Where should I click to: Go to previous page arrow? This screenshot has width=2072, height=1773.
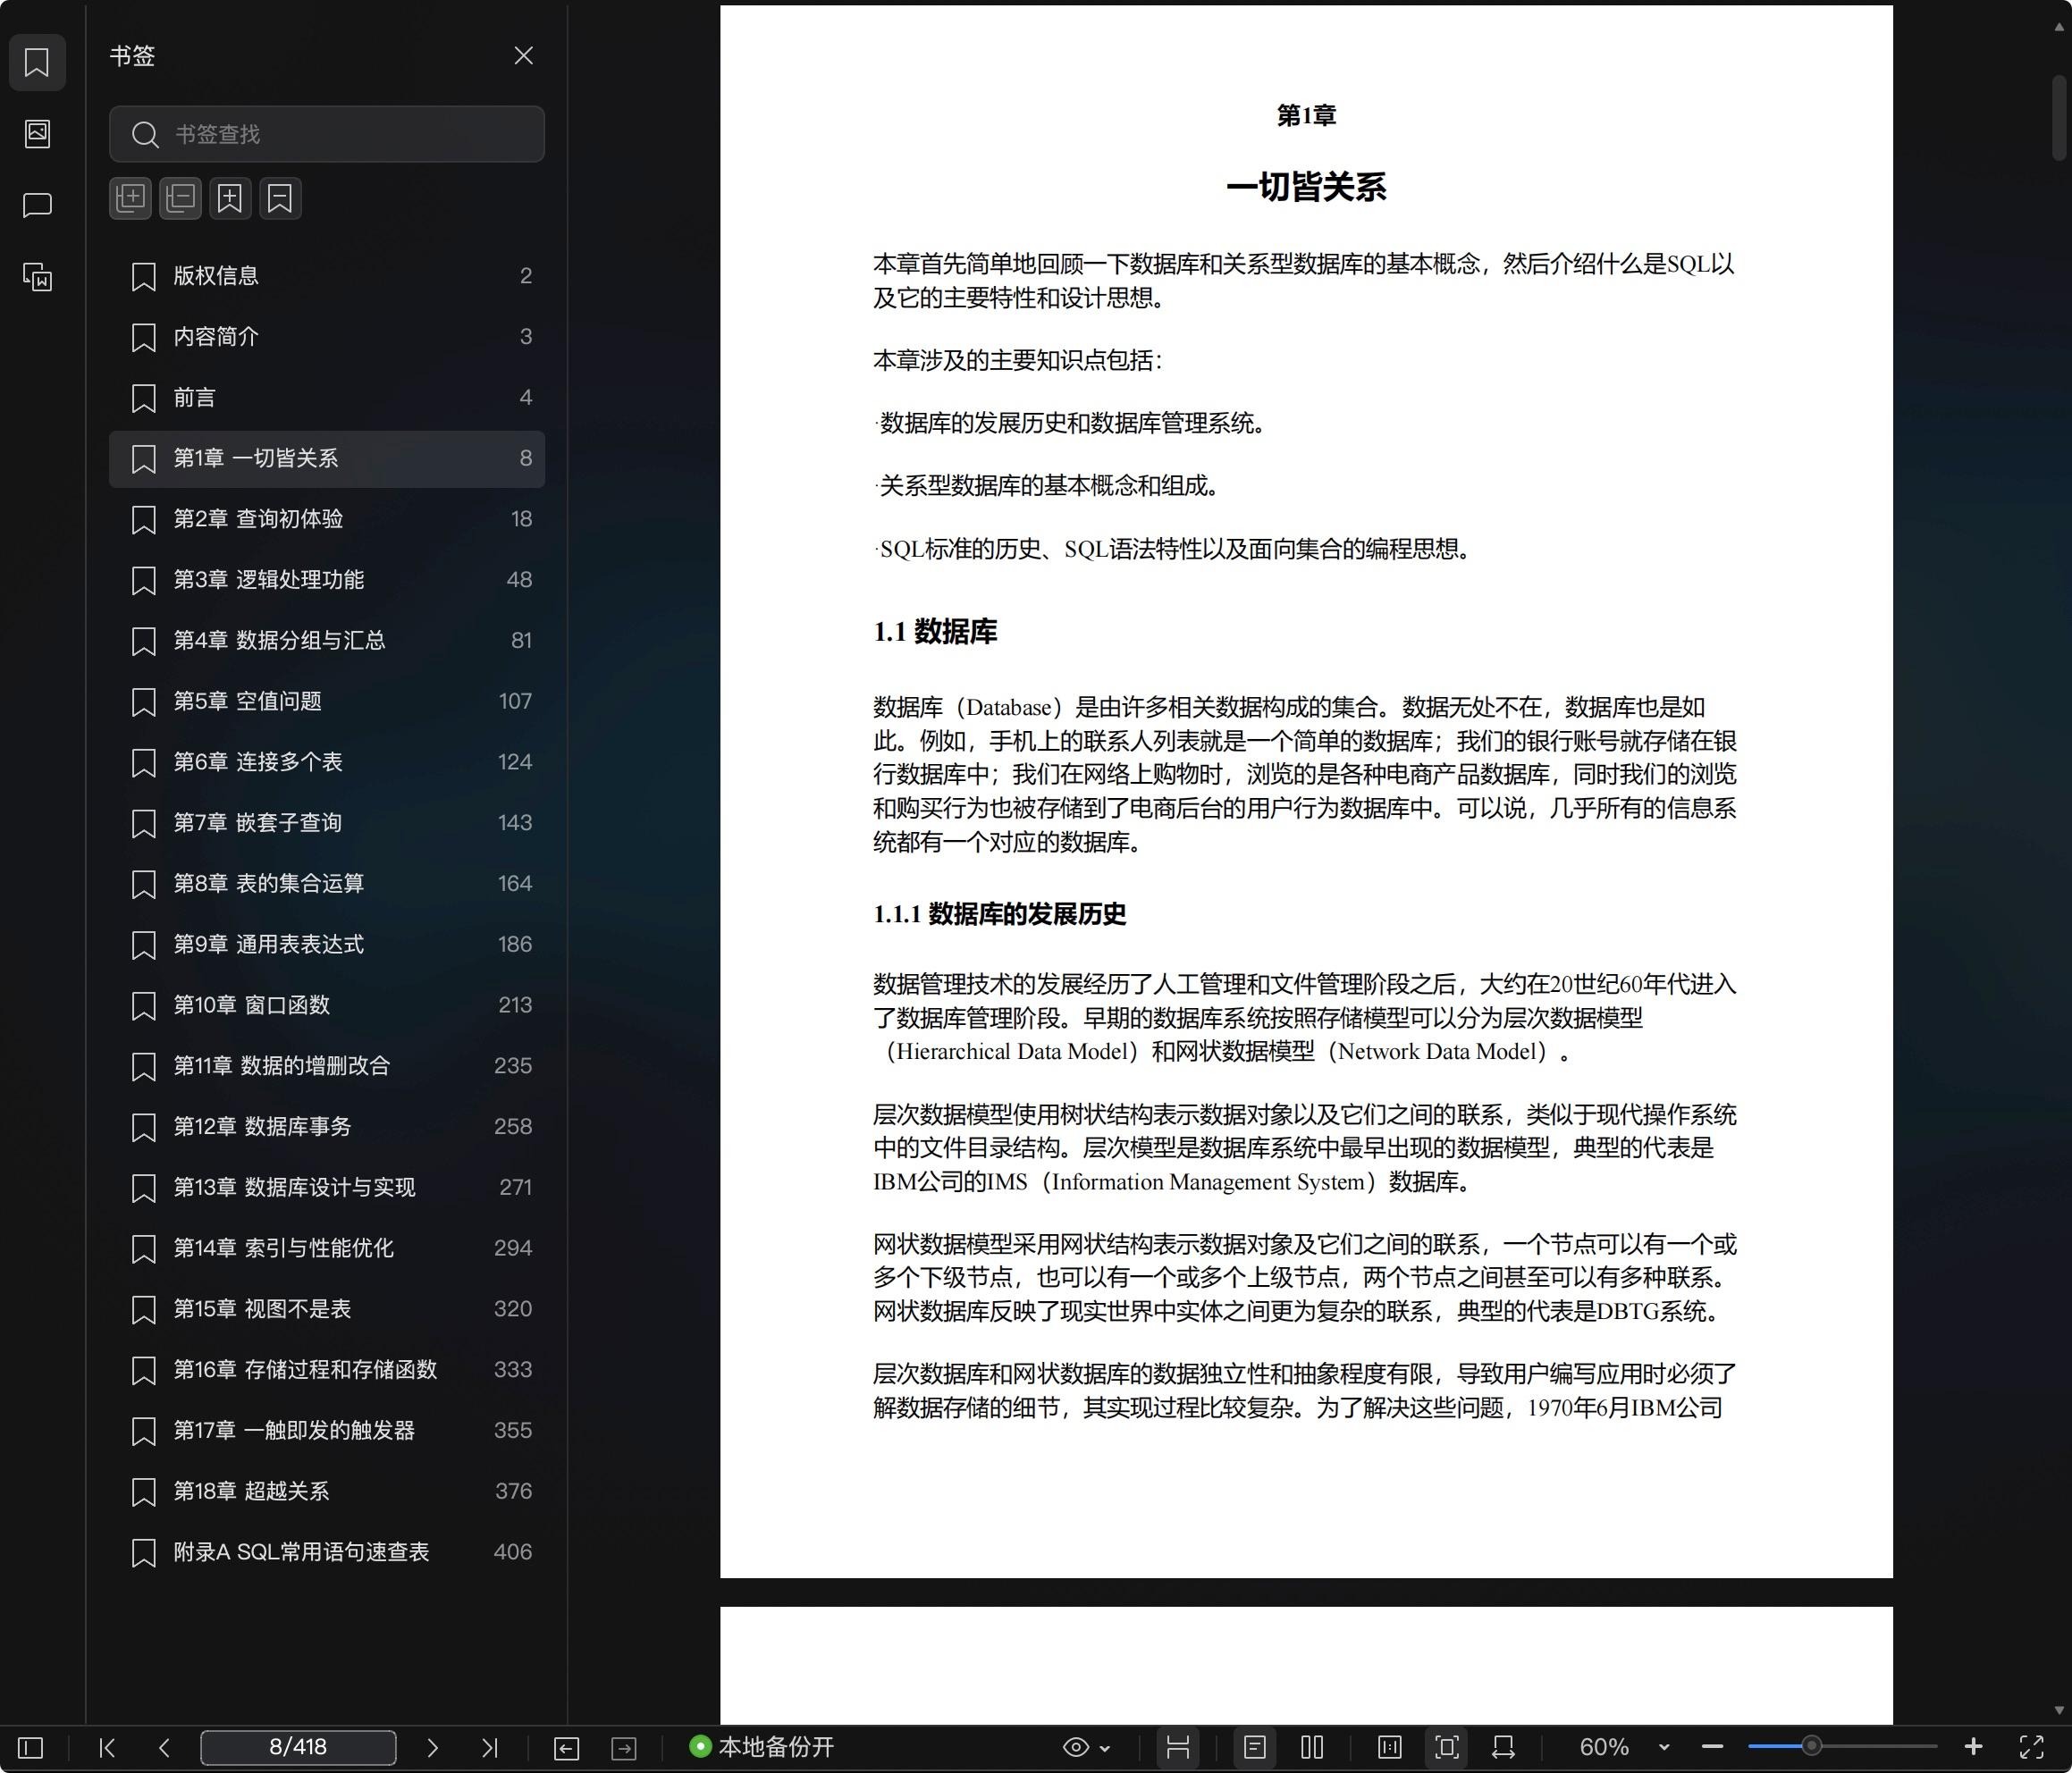165,1747
